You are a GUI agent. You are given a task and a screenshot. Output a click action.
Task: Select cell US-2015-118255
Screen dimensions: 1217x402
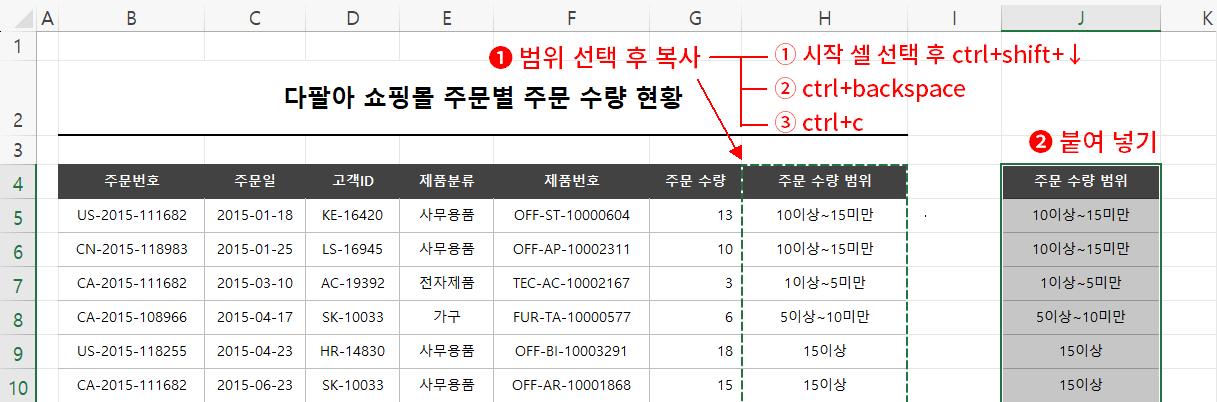131,352
